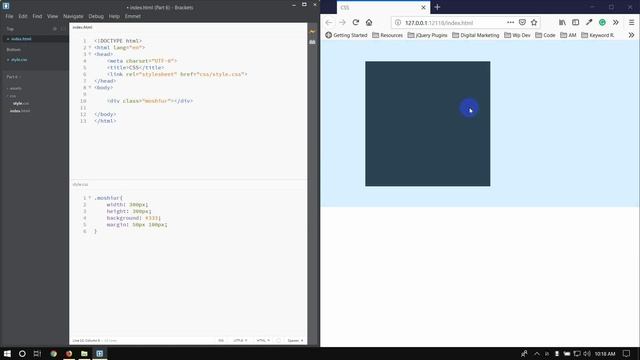640x360 pixels.
Task: Open the Windows notification center
Action: (x=627, y=353)
